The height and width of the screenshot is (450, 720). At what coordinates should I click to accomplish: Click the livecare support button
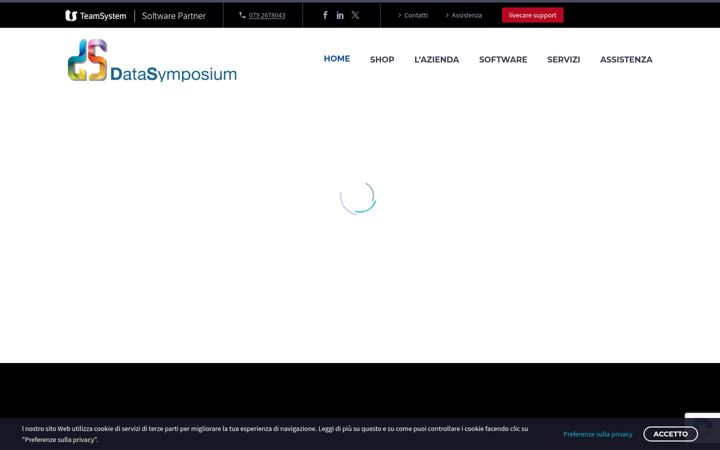(x=533, y=15)
